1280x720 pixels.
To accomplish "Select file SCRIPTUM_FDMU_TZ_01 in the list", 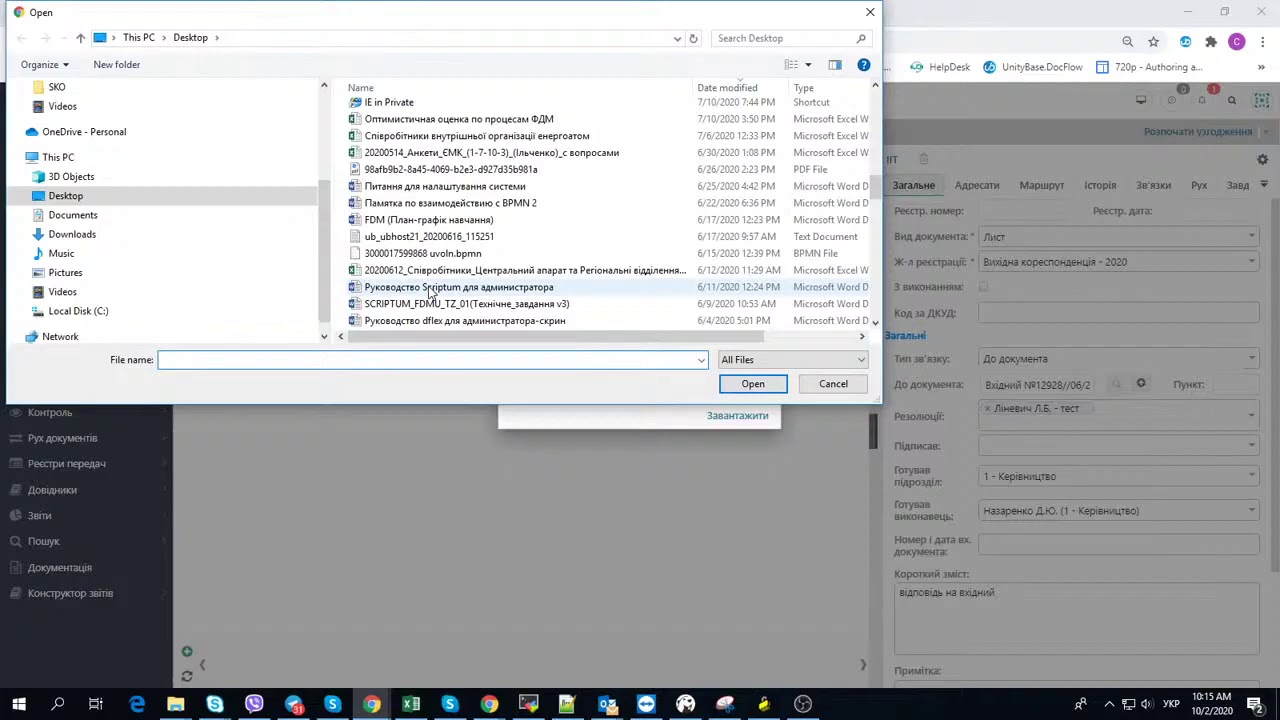I will 467,304.
